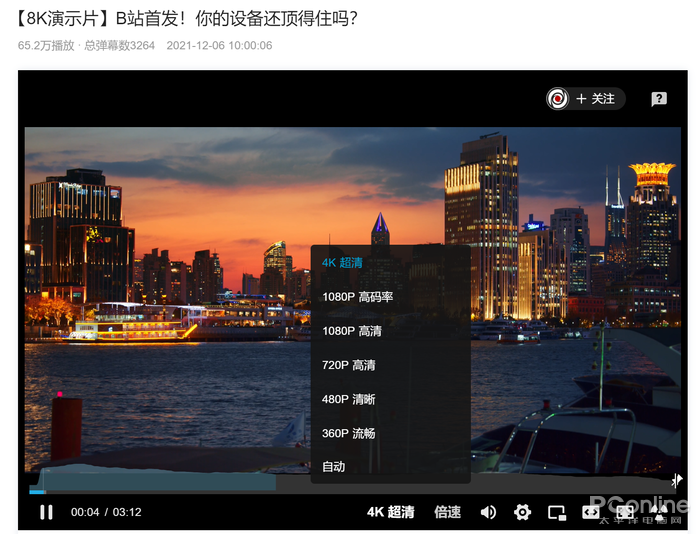700x534 pixels.
Task: Select 720P 高清 quality
Action: [348, 365]
